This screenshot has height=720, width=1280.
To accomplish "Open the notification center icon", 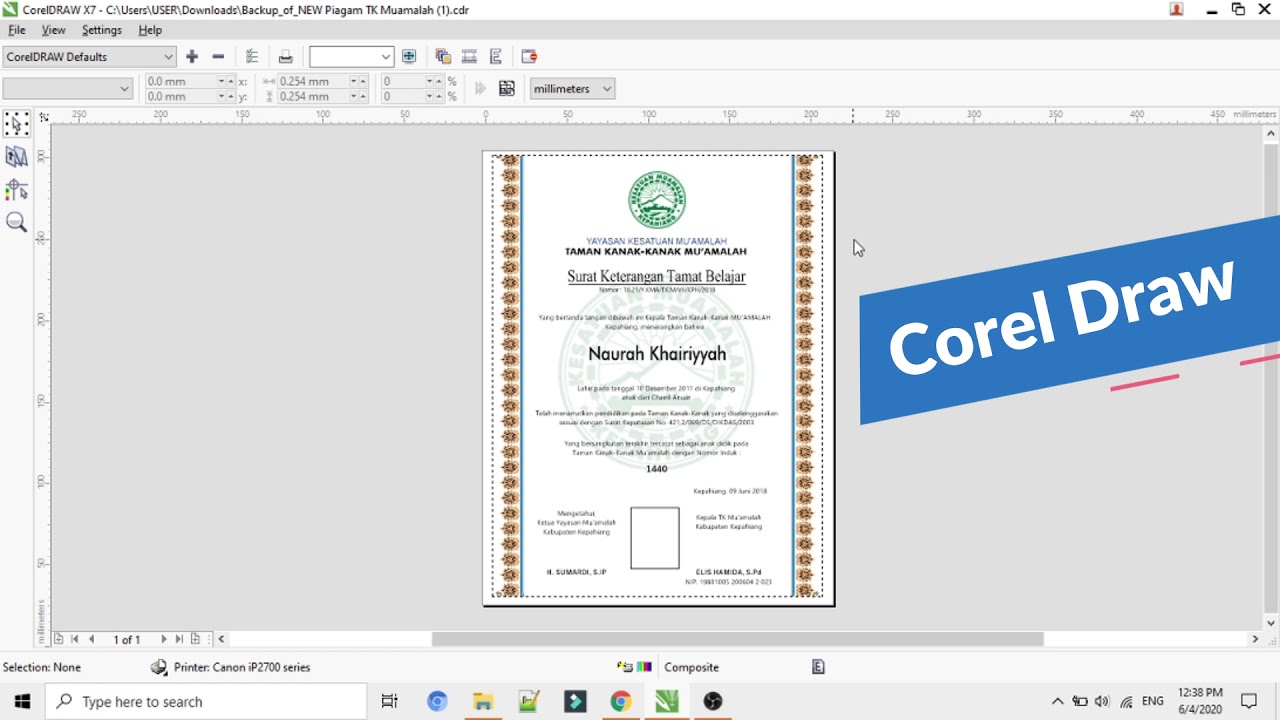I will tap(1249, 701).
